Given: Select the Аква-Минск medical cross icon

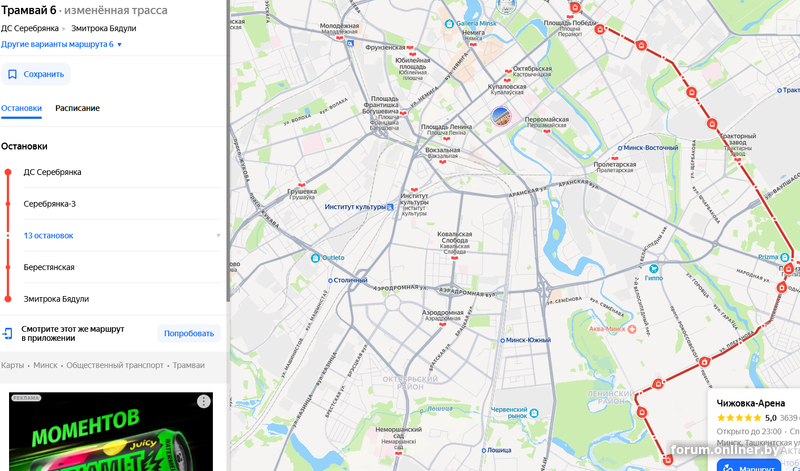Looking at the screenshot, I should pos(633,329).
